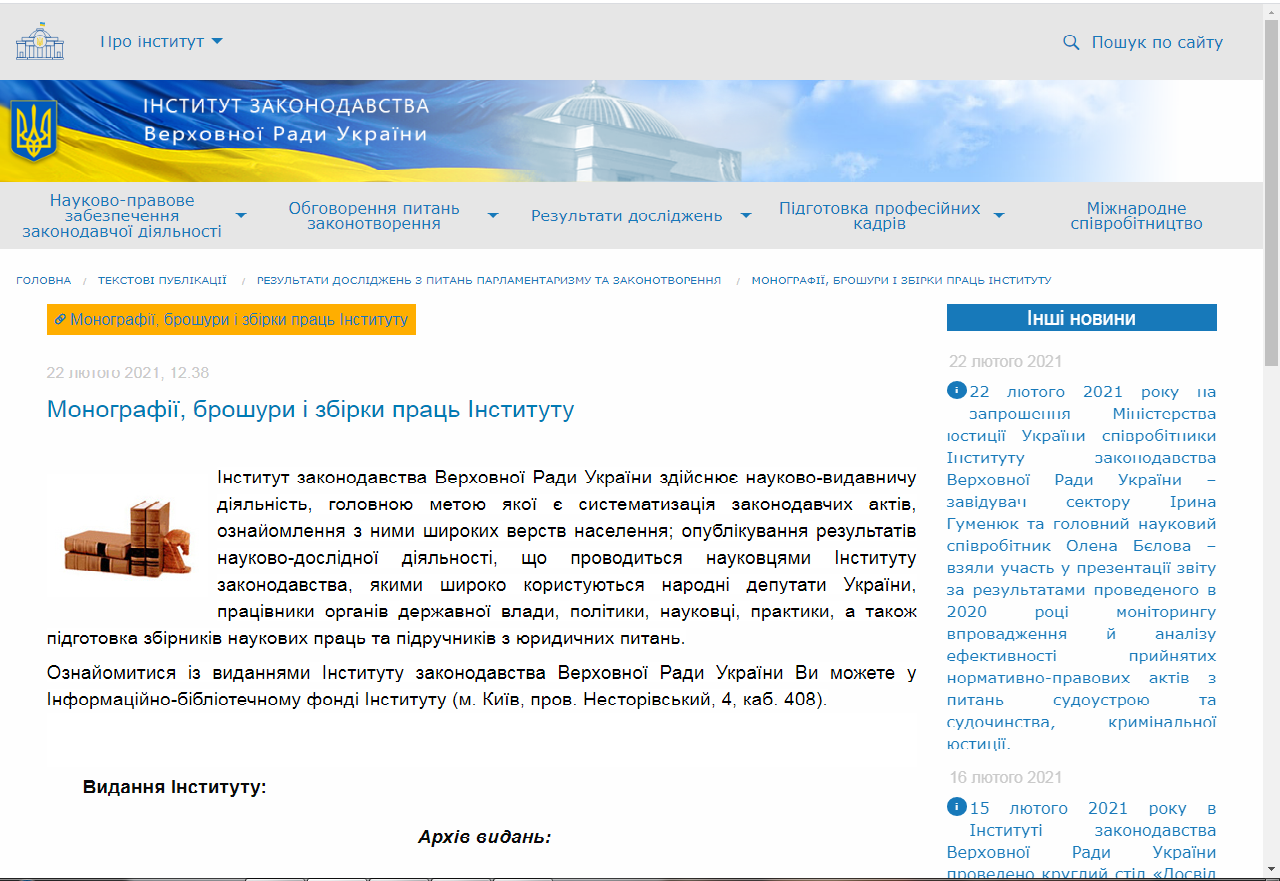Screen dimensions: 1280x881
Task: Expand Науково-правове забезпечення menu arrow
Action: (x=241, y=215)
